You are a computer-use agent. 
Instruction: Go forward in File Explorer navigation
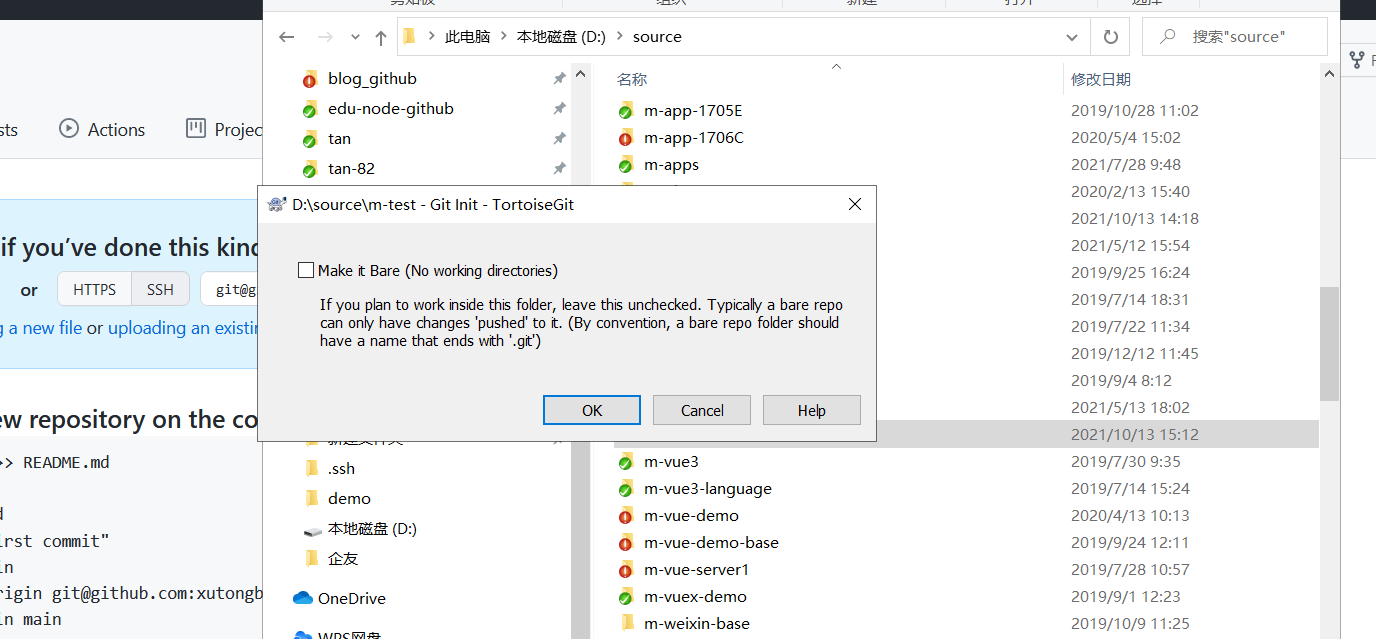point(324,37)
